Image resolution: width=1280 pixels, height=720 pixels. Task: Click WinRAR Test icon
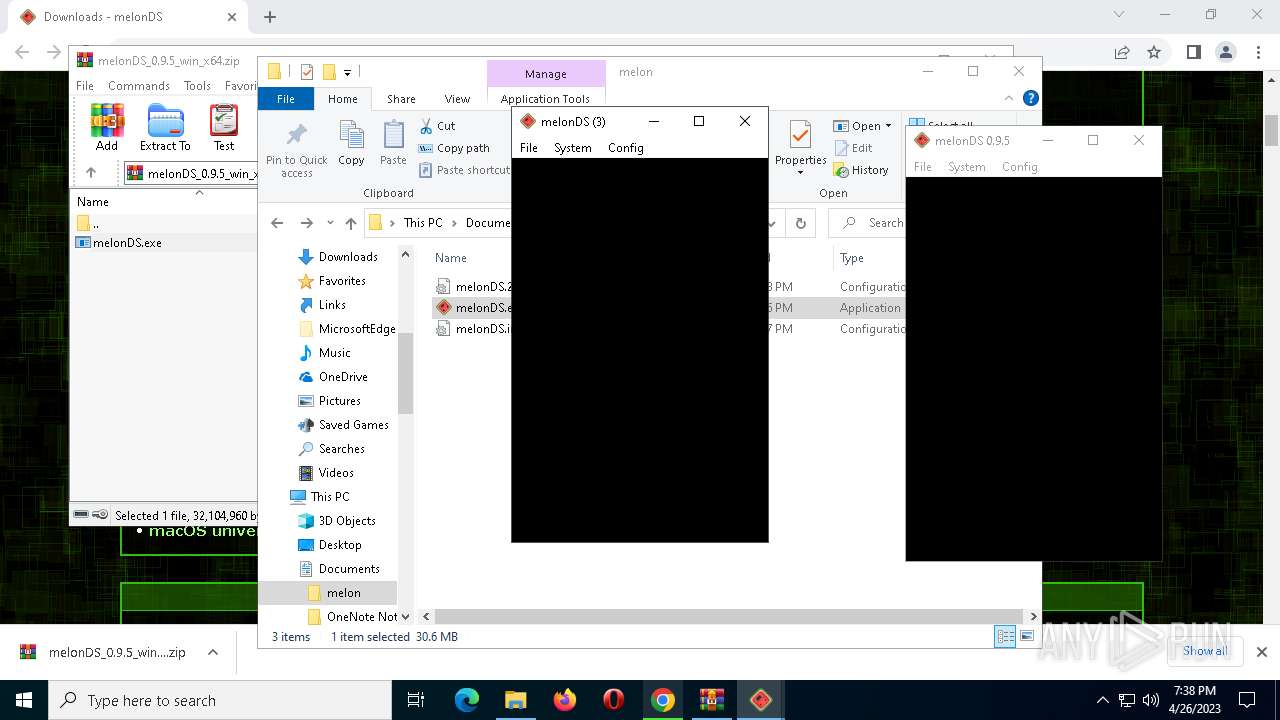pyautogui.click(x=224, y=128)
